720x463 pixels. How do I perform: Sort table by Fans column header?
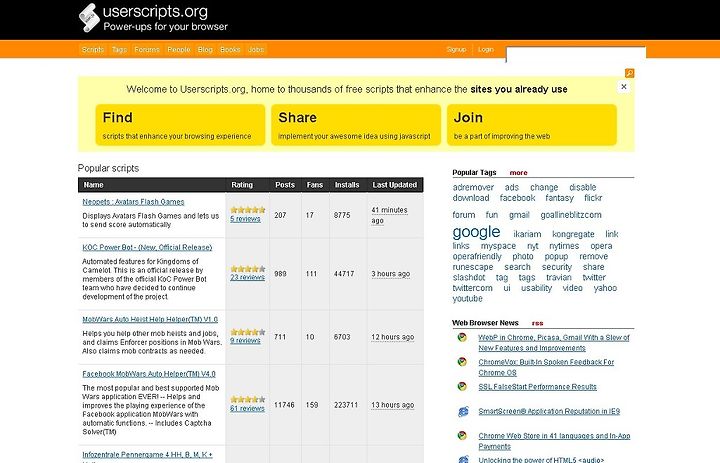315,185
